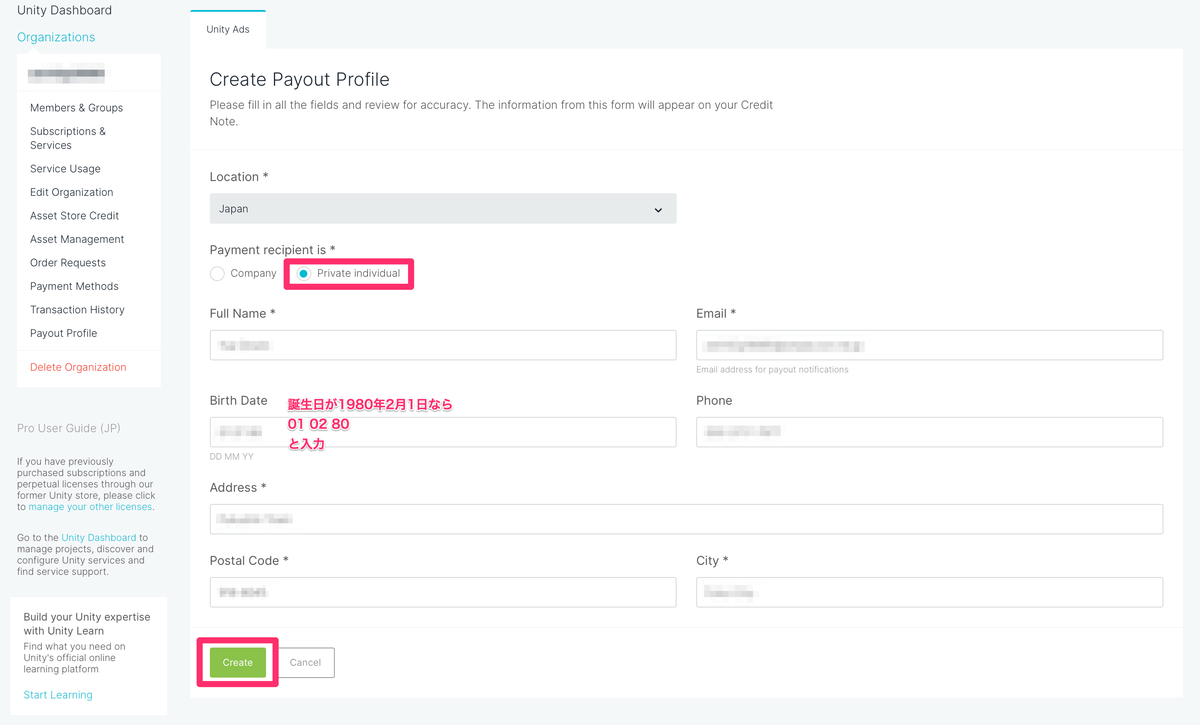The width and height of the screenshot is (1200, 725).
Task: Open the Payment Methods page
Action: tap(74, 286)
